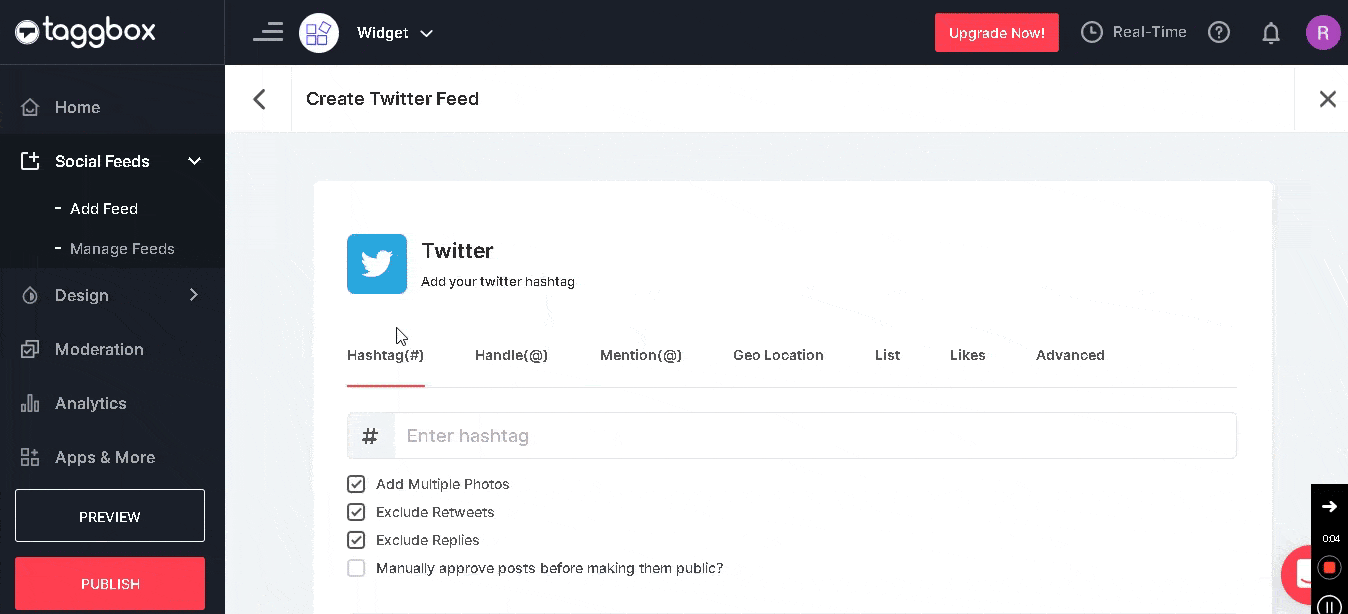The image size is (1348, 614).
Task: Open the Widget dropdown arrow
Action: click(426, 34)
